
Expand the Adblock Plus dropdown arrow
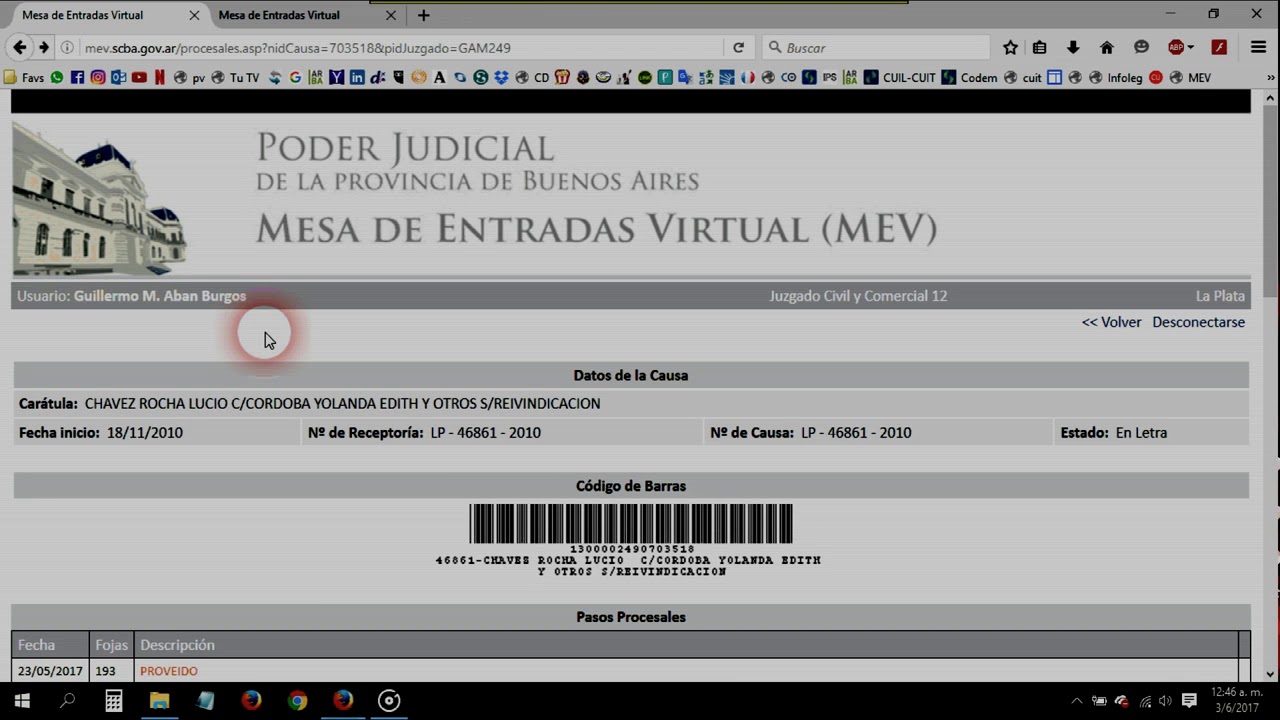[x=1190, y=47]
